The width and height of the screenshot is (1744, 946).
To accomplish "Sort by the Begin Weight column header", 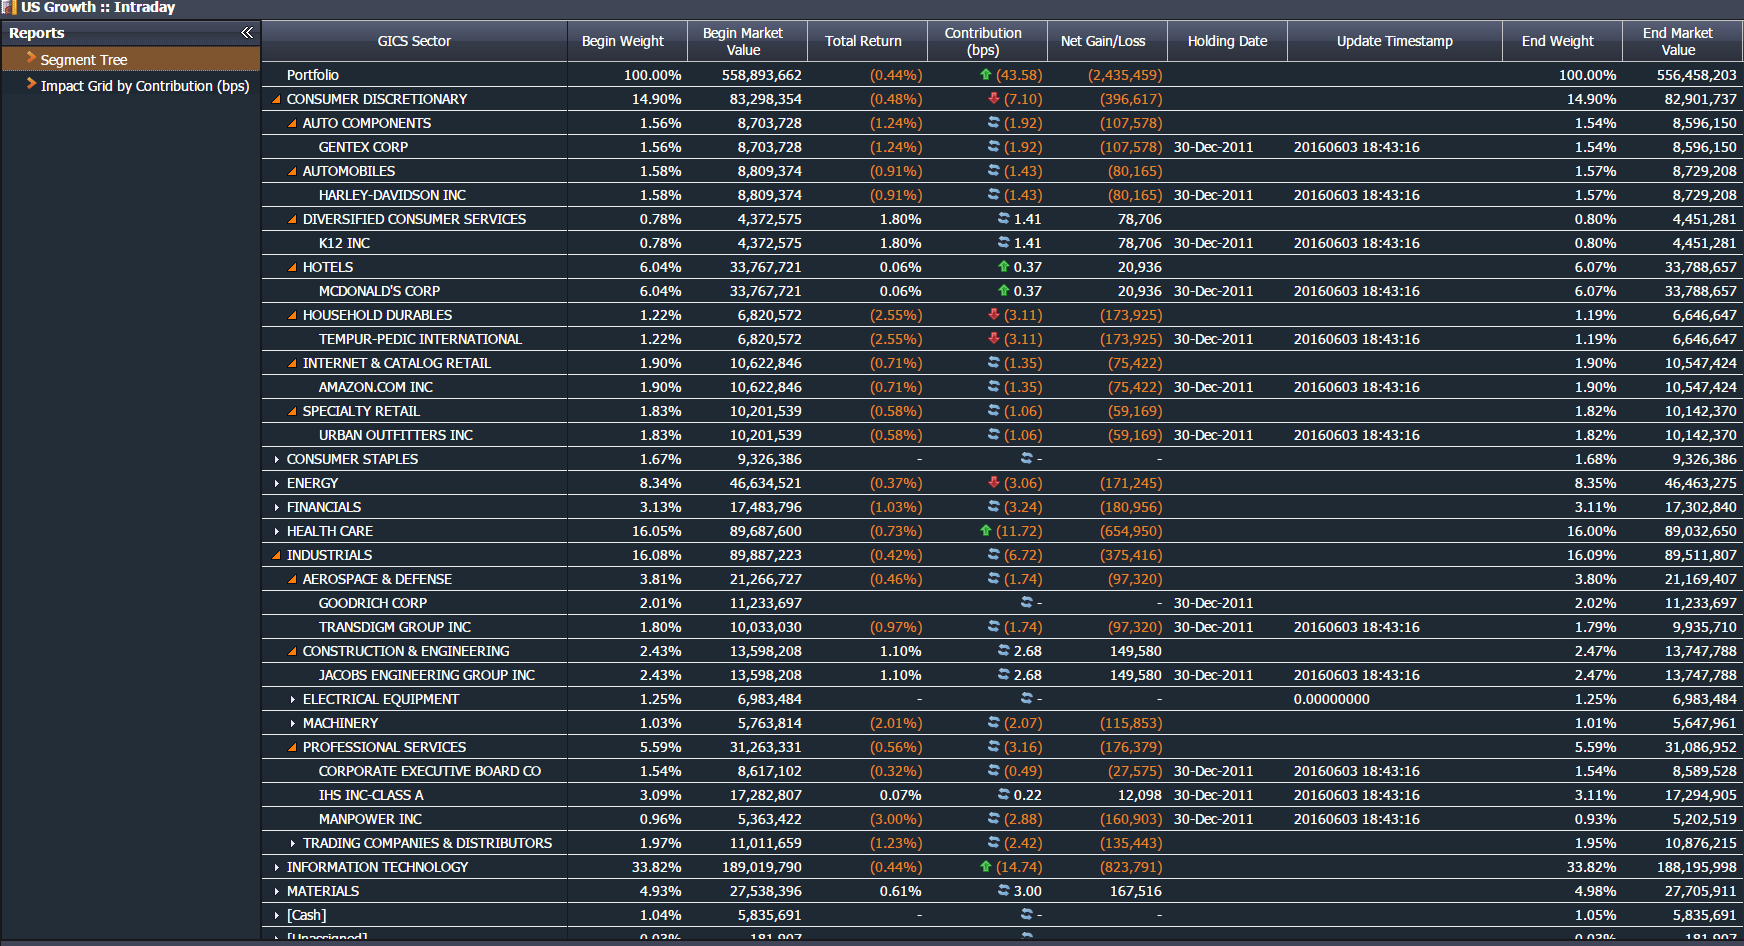I will tap(627, 41).
